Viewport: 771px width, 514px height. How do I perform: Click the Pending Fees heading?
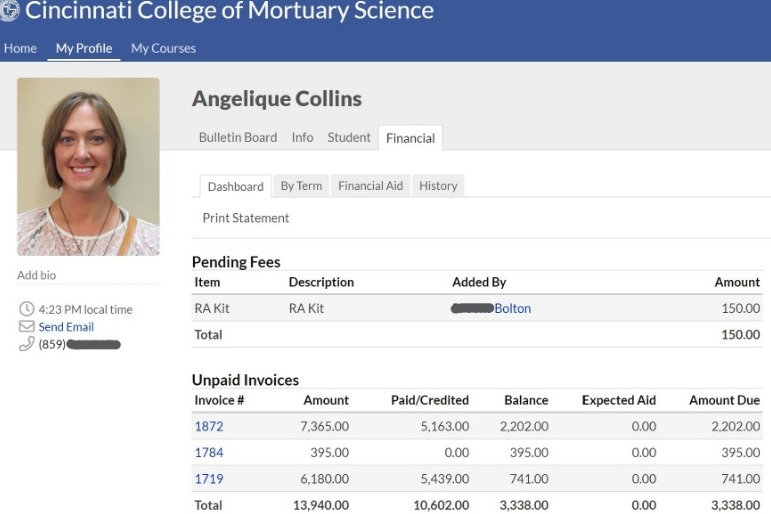pyautogui.click(x=236, y=262)
